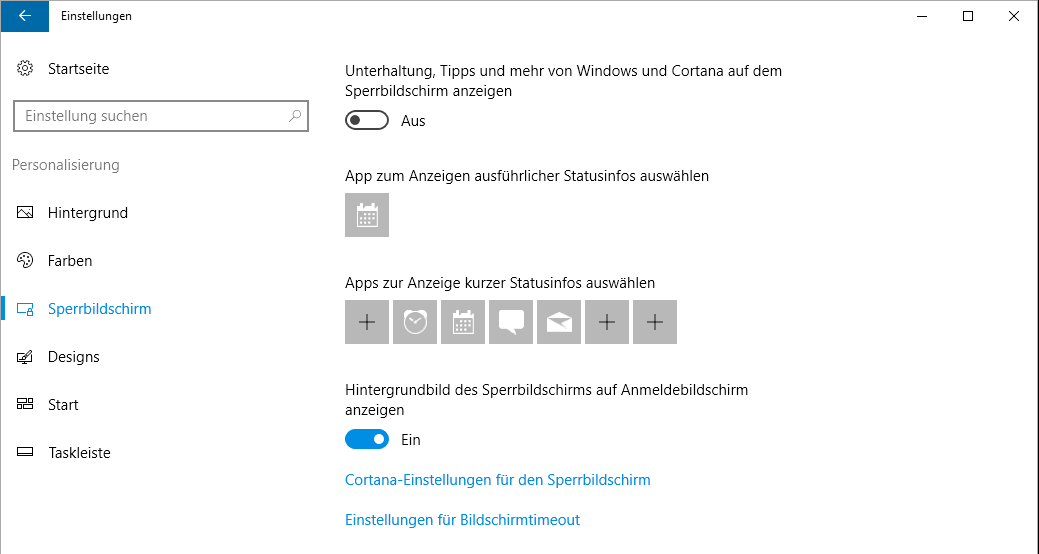The height and width of the screenshot is (554, 1039).
Task: Focus the Einstellung suchen search field
Action: [x=150, y=116]
